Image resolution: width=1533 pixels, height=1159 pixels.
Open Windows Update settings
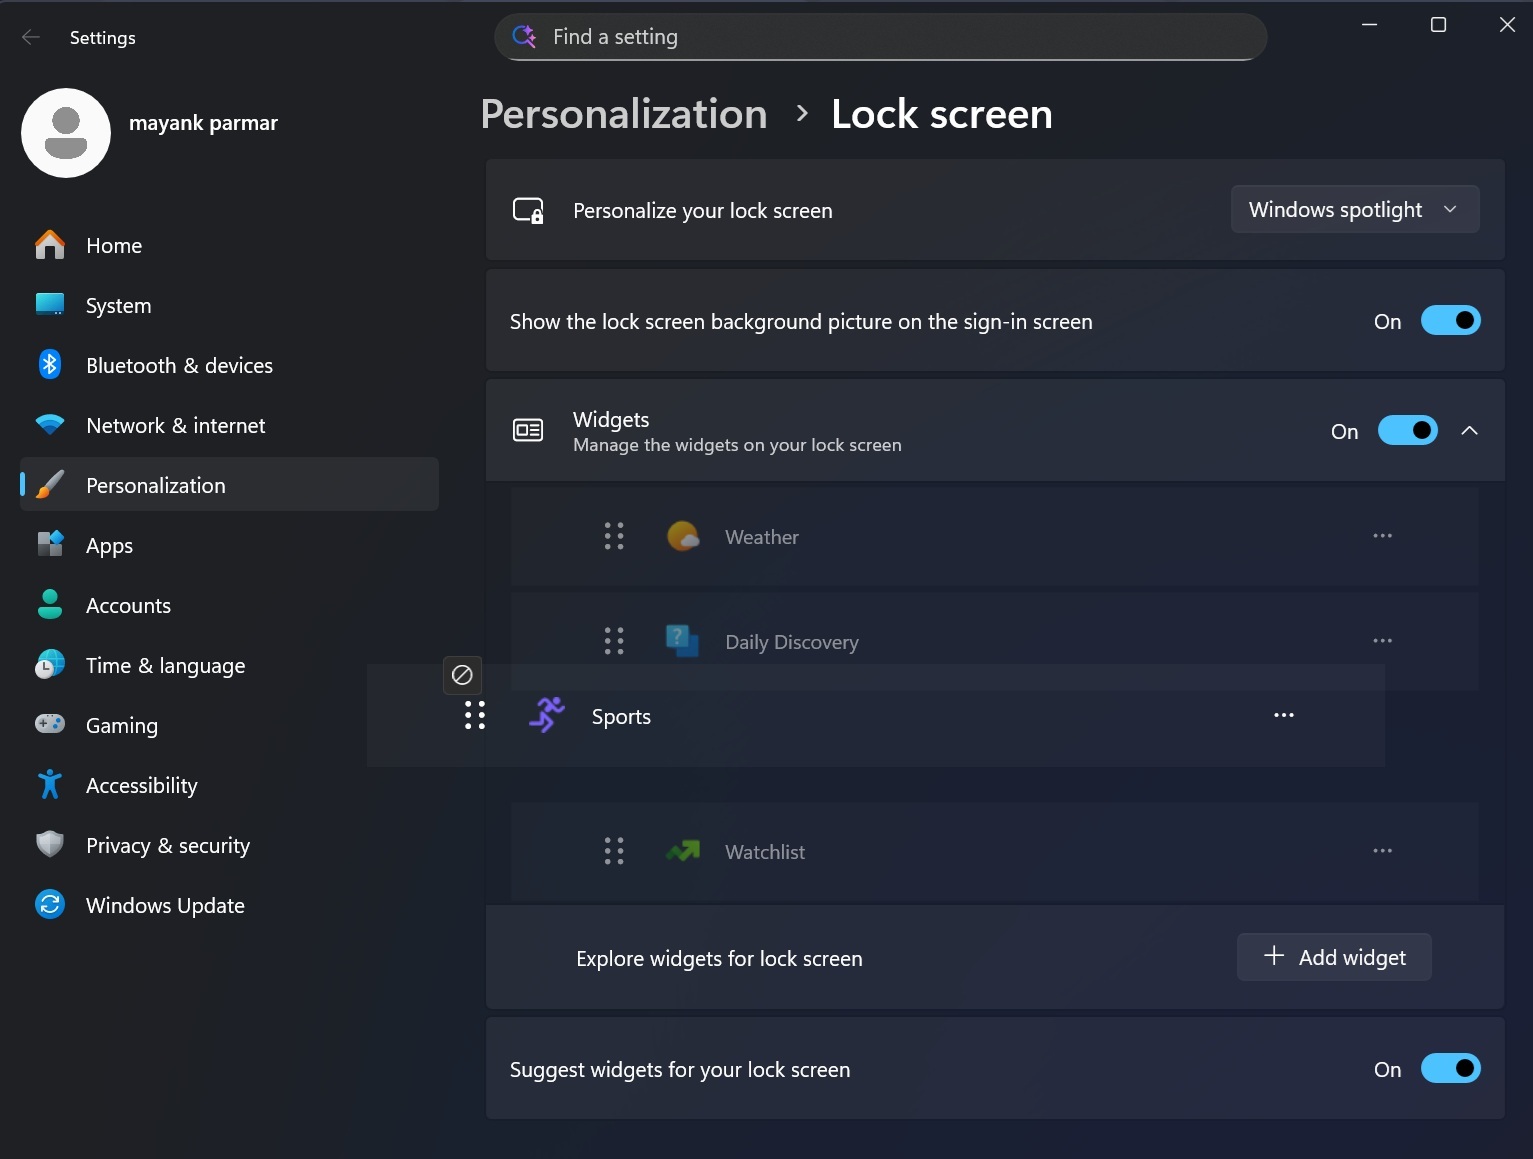pos(229,905)
